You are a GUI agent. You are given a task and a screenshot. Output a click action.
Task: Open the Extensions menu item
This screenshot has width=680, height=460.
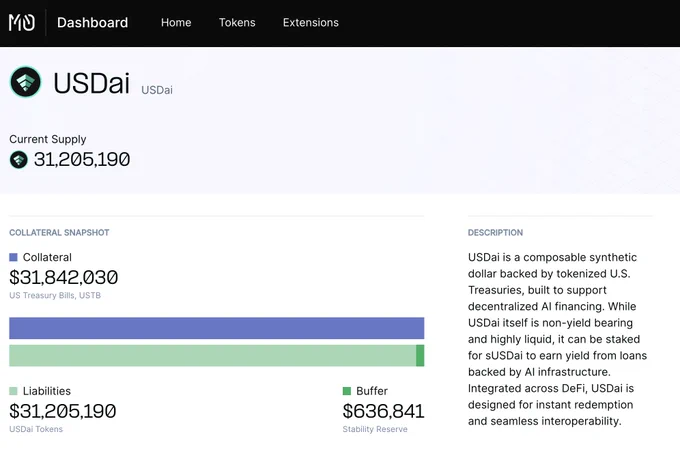pos(311,23)
